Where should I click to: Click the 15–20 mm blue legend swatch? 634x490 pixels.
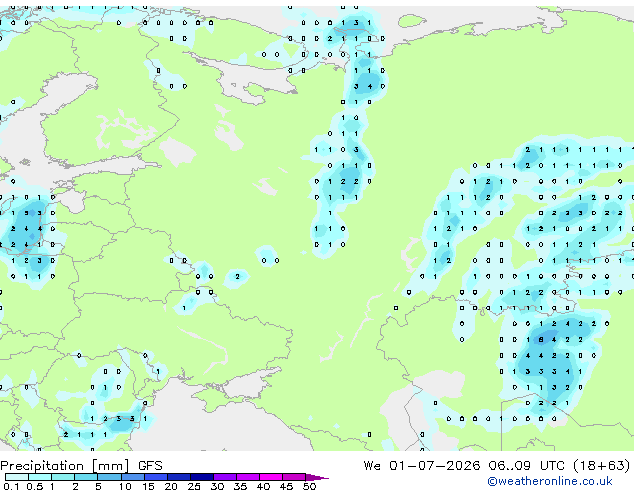point(155,477)
